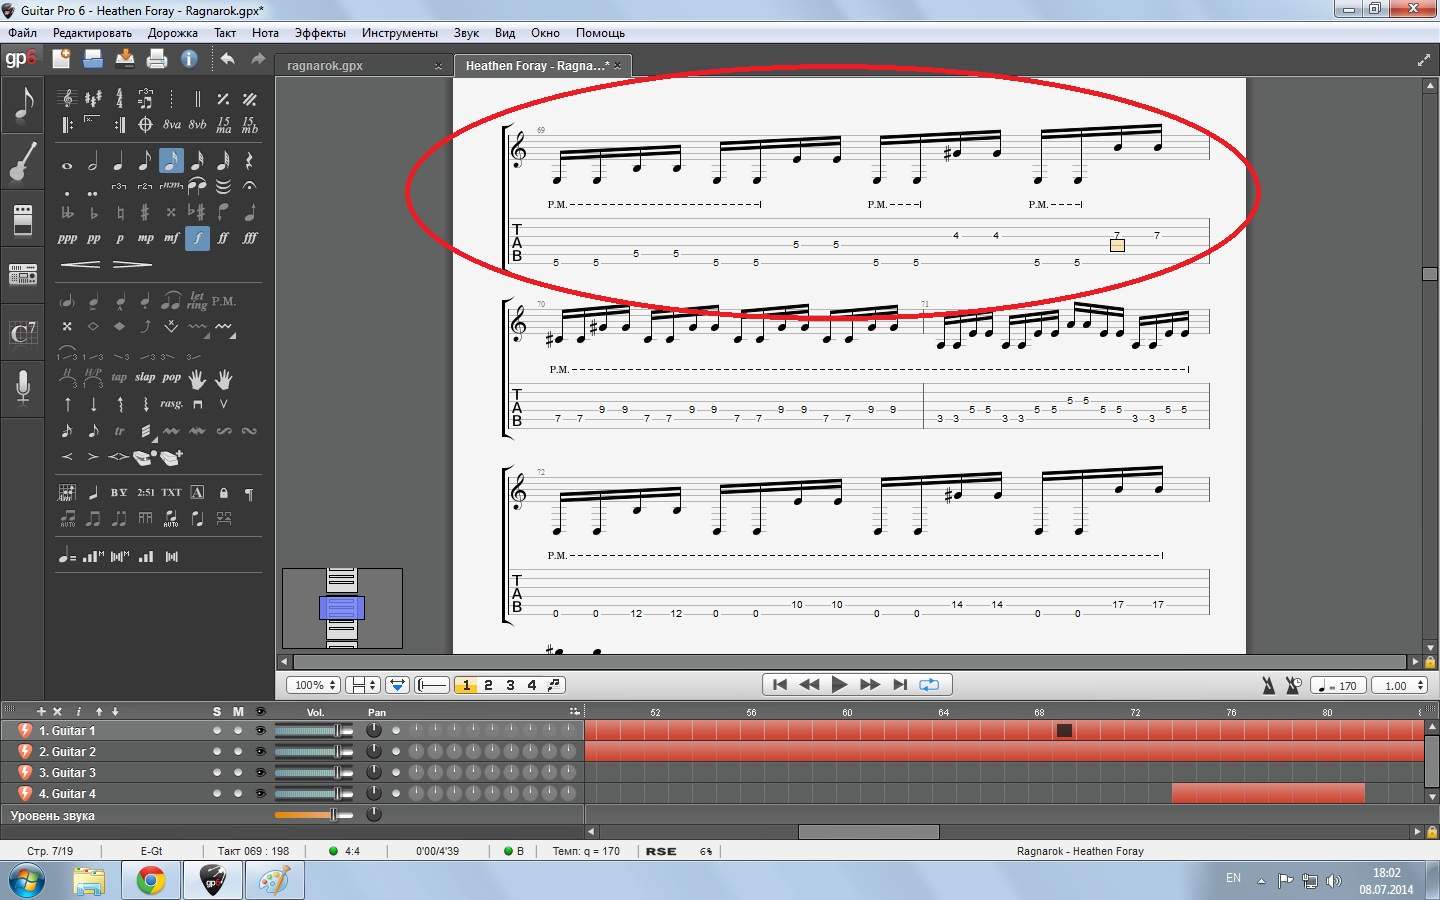The height and width of the screenshot is (900, 1440).
Task: Select the eighth note duration
Action: (145, 161)
